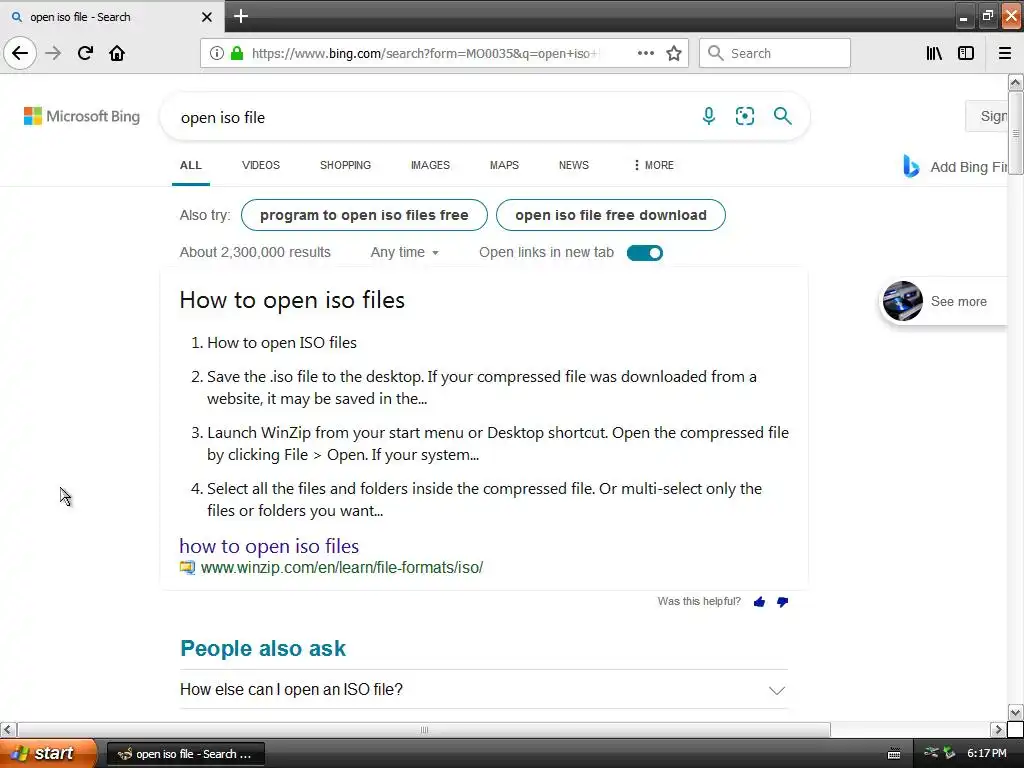The image size is (1024, 768).
Task: Open page actions three-dot menu in address bar
Action: pyautogui.click(x=646, y=53)
